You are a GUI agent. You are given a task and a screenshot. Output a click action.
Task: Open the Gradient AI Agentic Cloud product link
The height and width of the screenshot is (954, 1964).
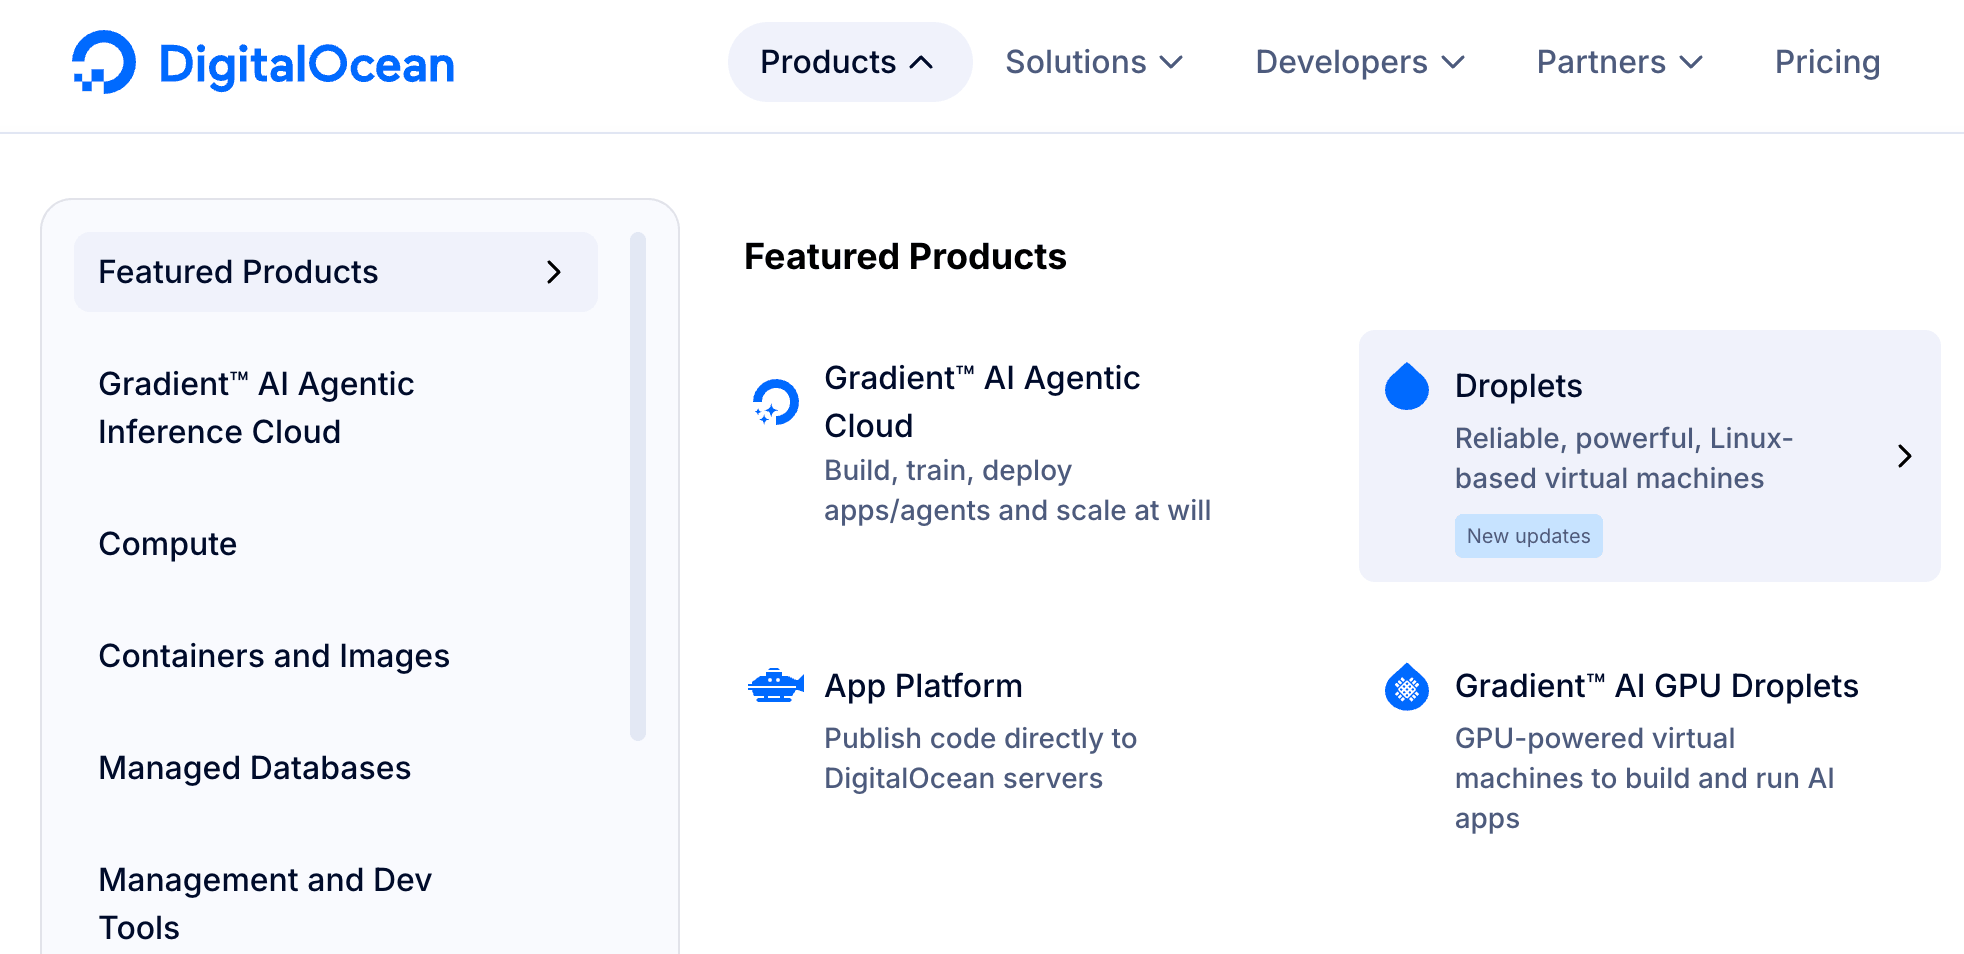pos(982,402)
